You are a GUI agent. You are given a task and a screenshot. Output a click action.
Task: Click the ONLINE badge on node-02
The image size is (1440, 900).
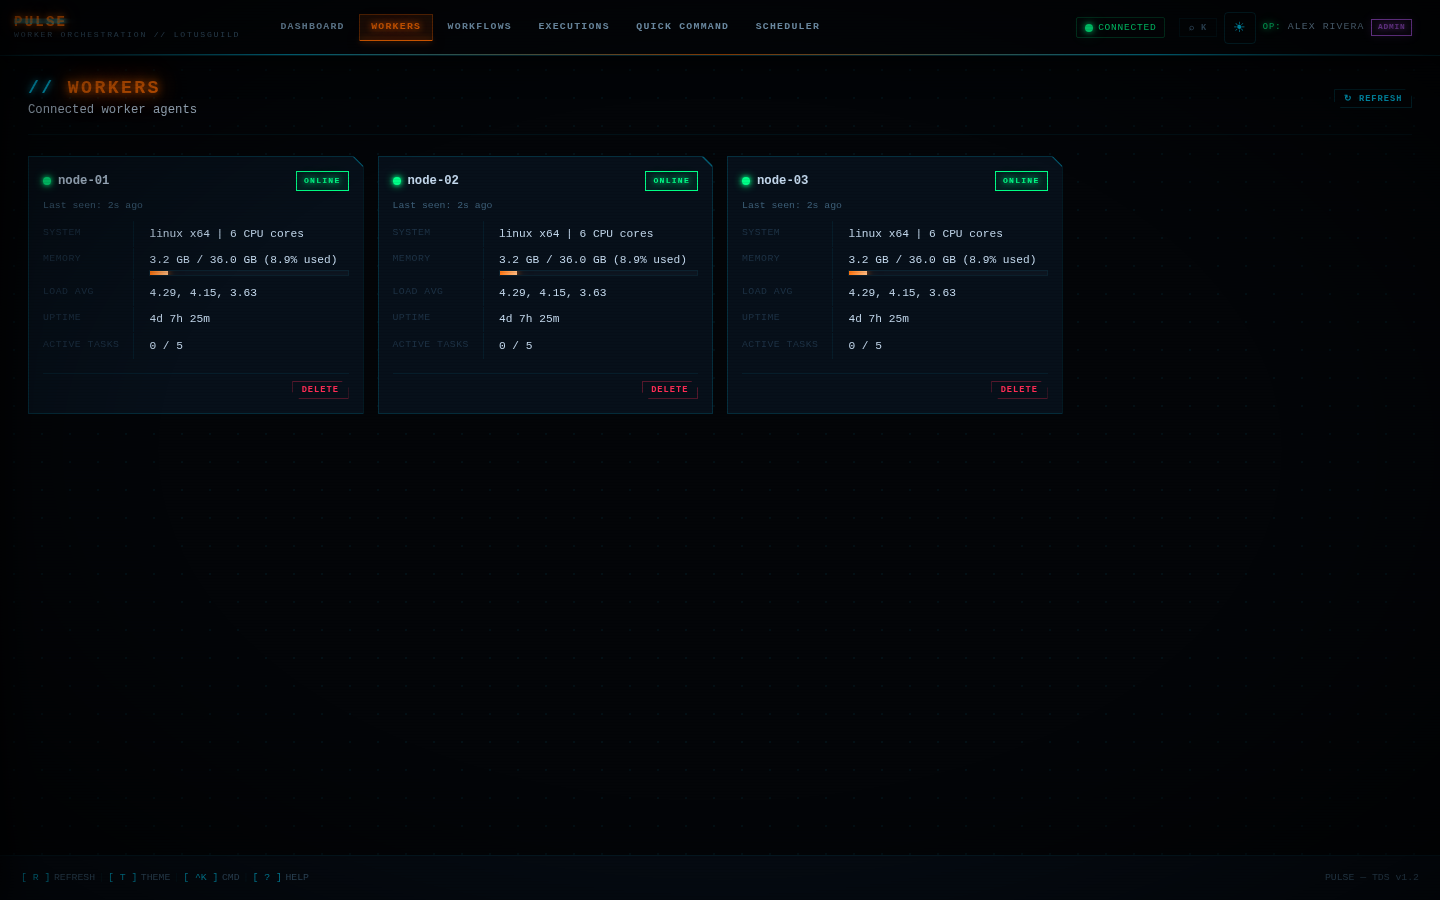(x=671, y=181)
